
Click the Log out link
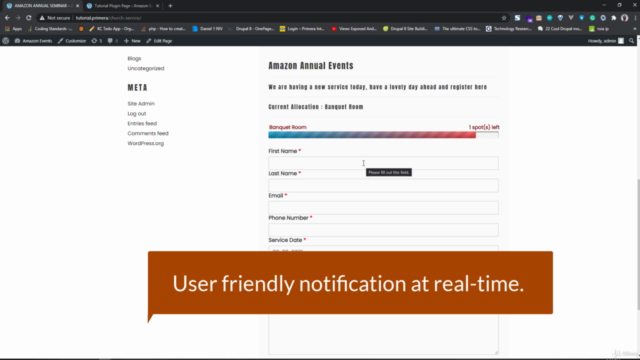click(x=137, y=113)
